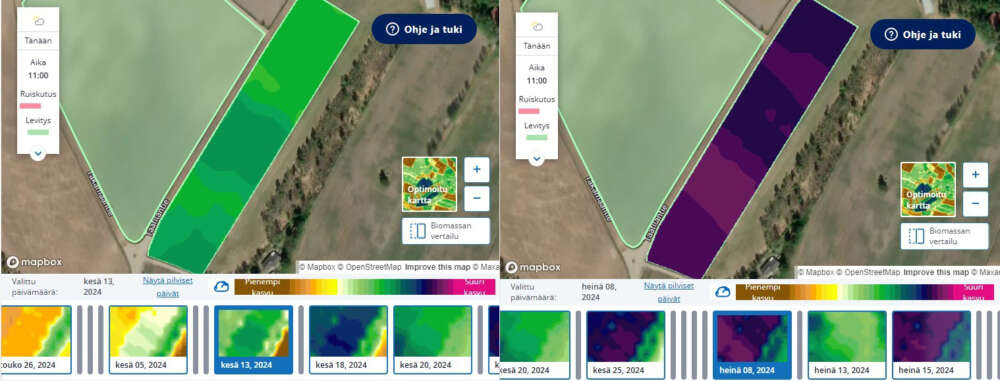Zoom in on the left map
1000x381 pixels.
[476, 170]
